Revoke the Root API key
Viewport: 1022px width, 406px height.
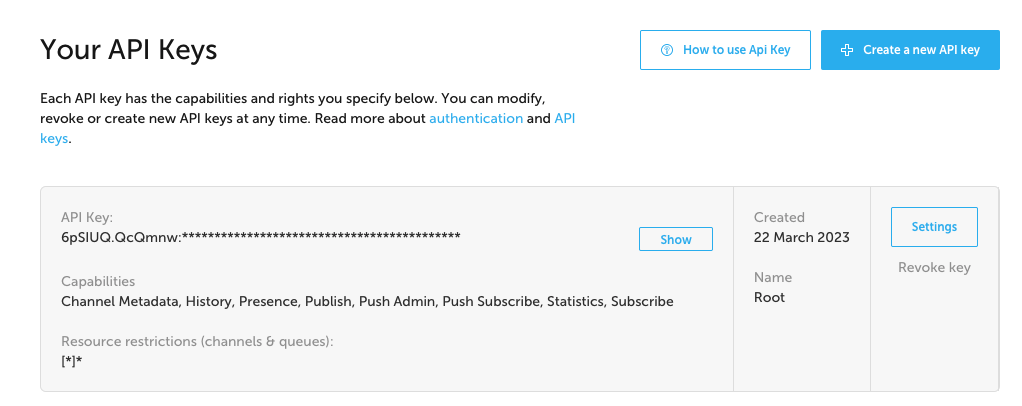[934, 267]
